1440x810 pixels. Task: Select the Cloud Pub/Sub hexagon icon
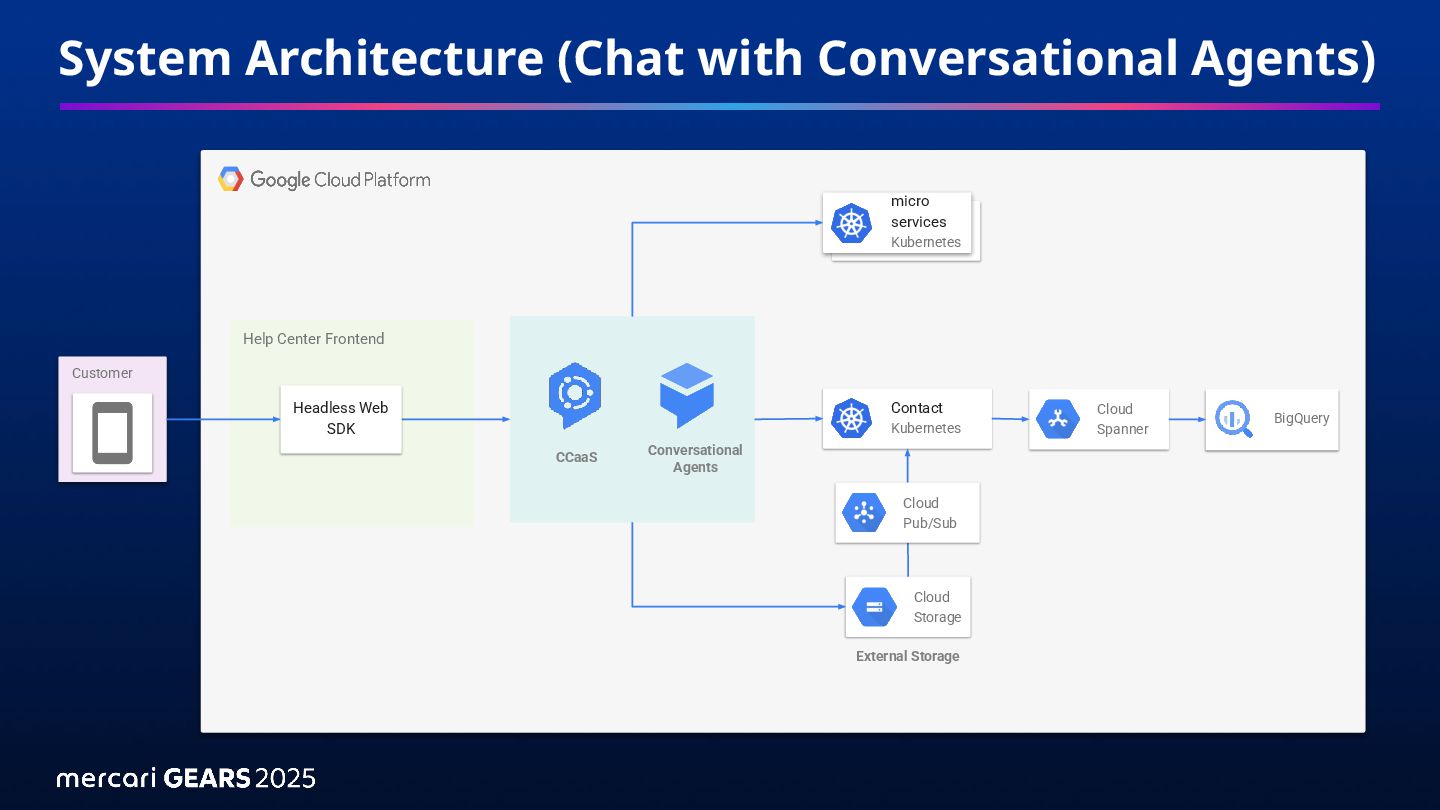pyautogui.click(x=864, y=513)
